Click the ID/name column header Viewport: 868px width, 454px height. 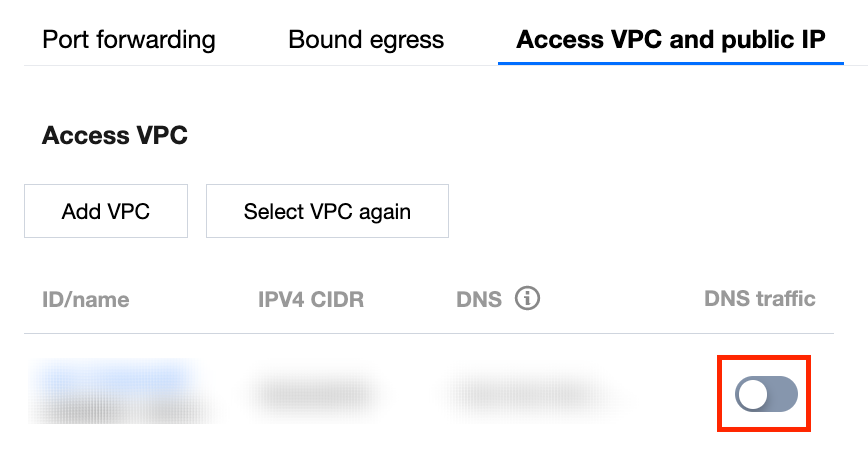(86, 299)
